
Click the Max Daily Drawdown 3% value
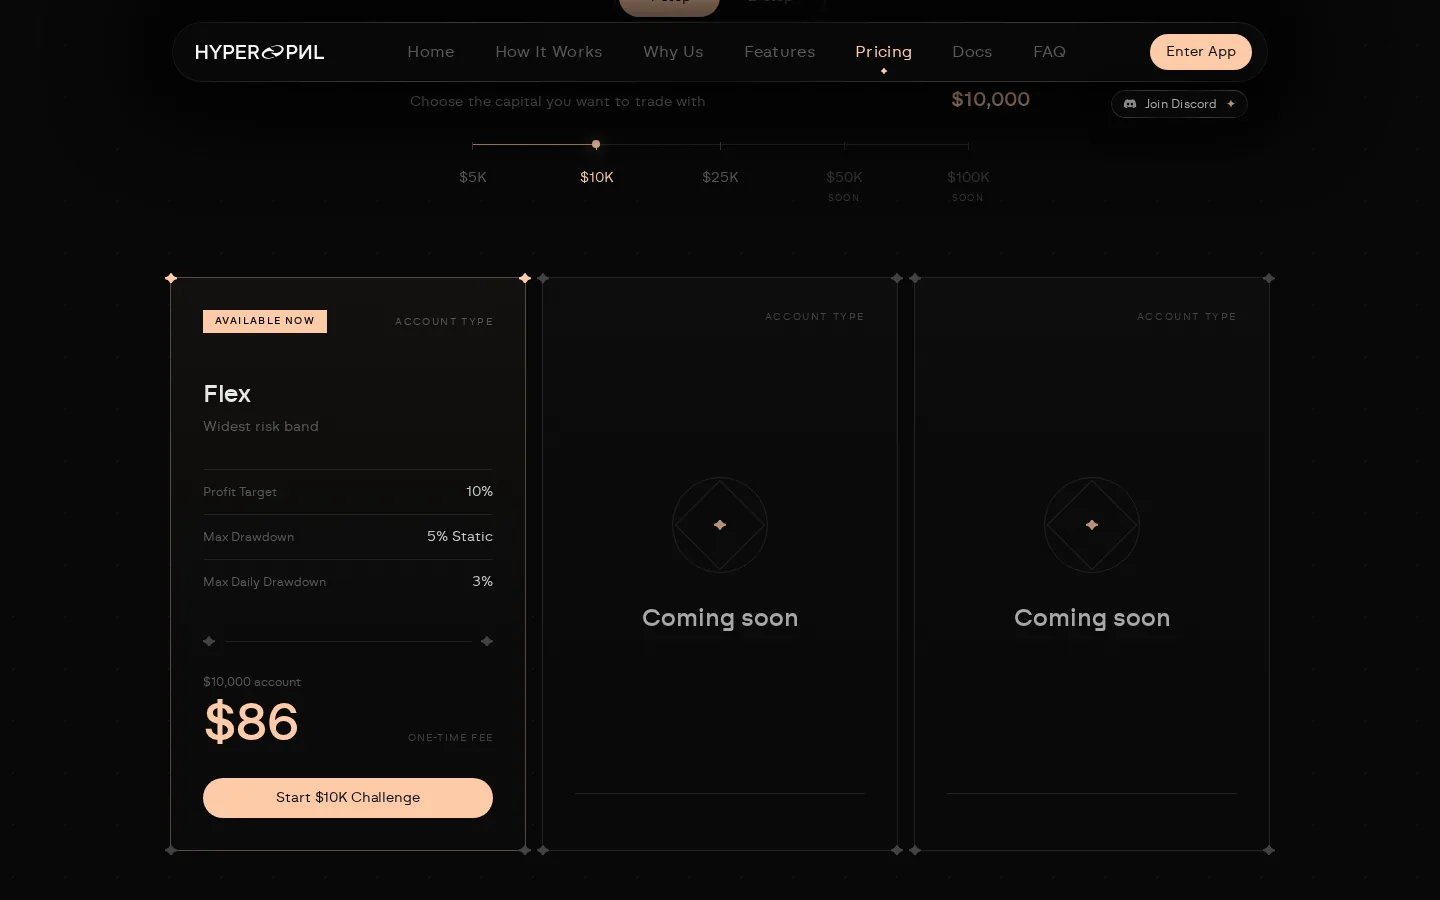click(482, 581)
